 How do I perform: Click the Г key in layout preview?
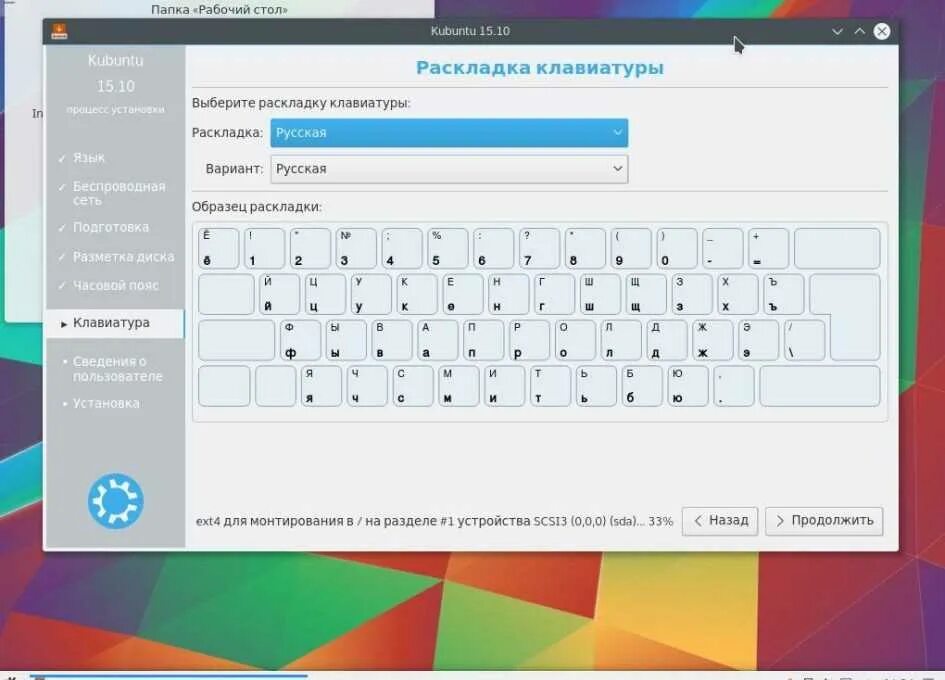554,294
